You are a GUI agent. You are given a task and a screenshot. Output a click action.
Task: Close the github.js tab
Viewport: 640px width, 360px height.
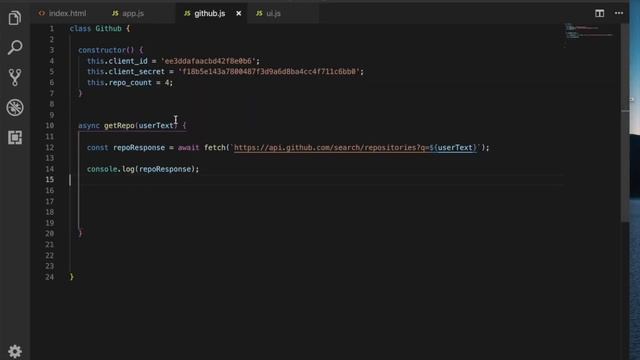239,13
